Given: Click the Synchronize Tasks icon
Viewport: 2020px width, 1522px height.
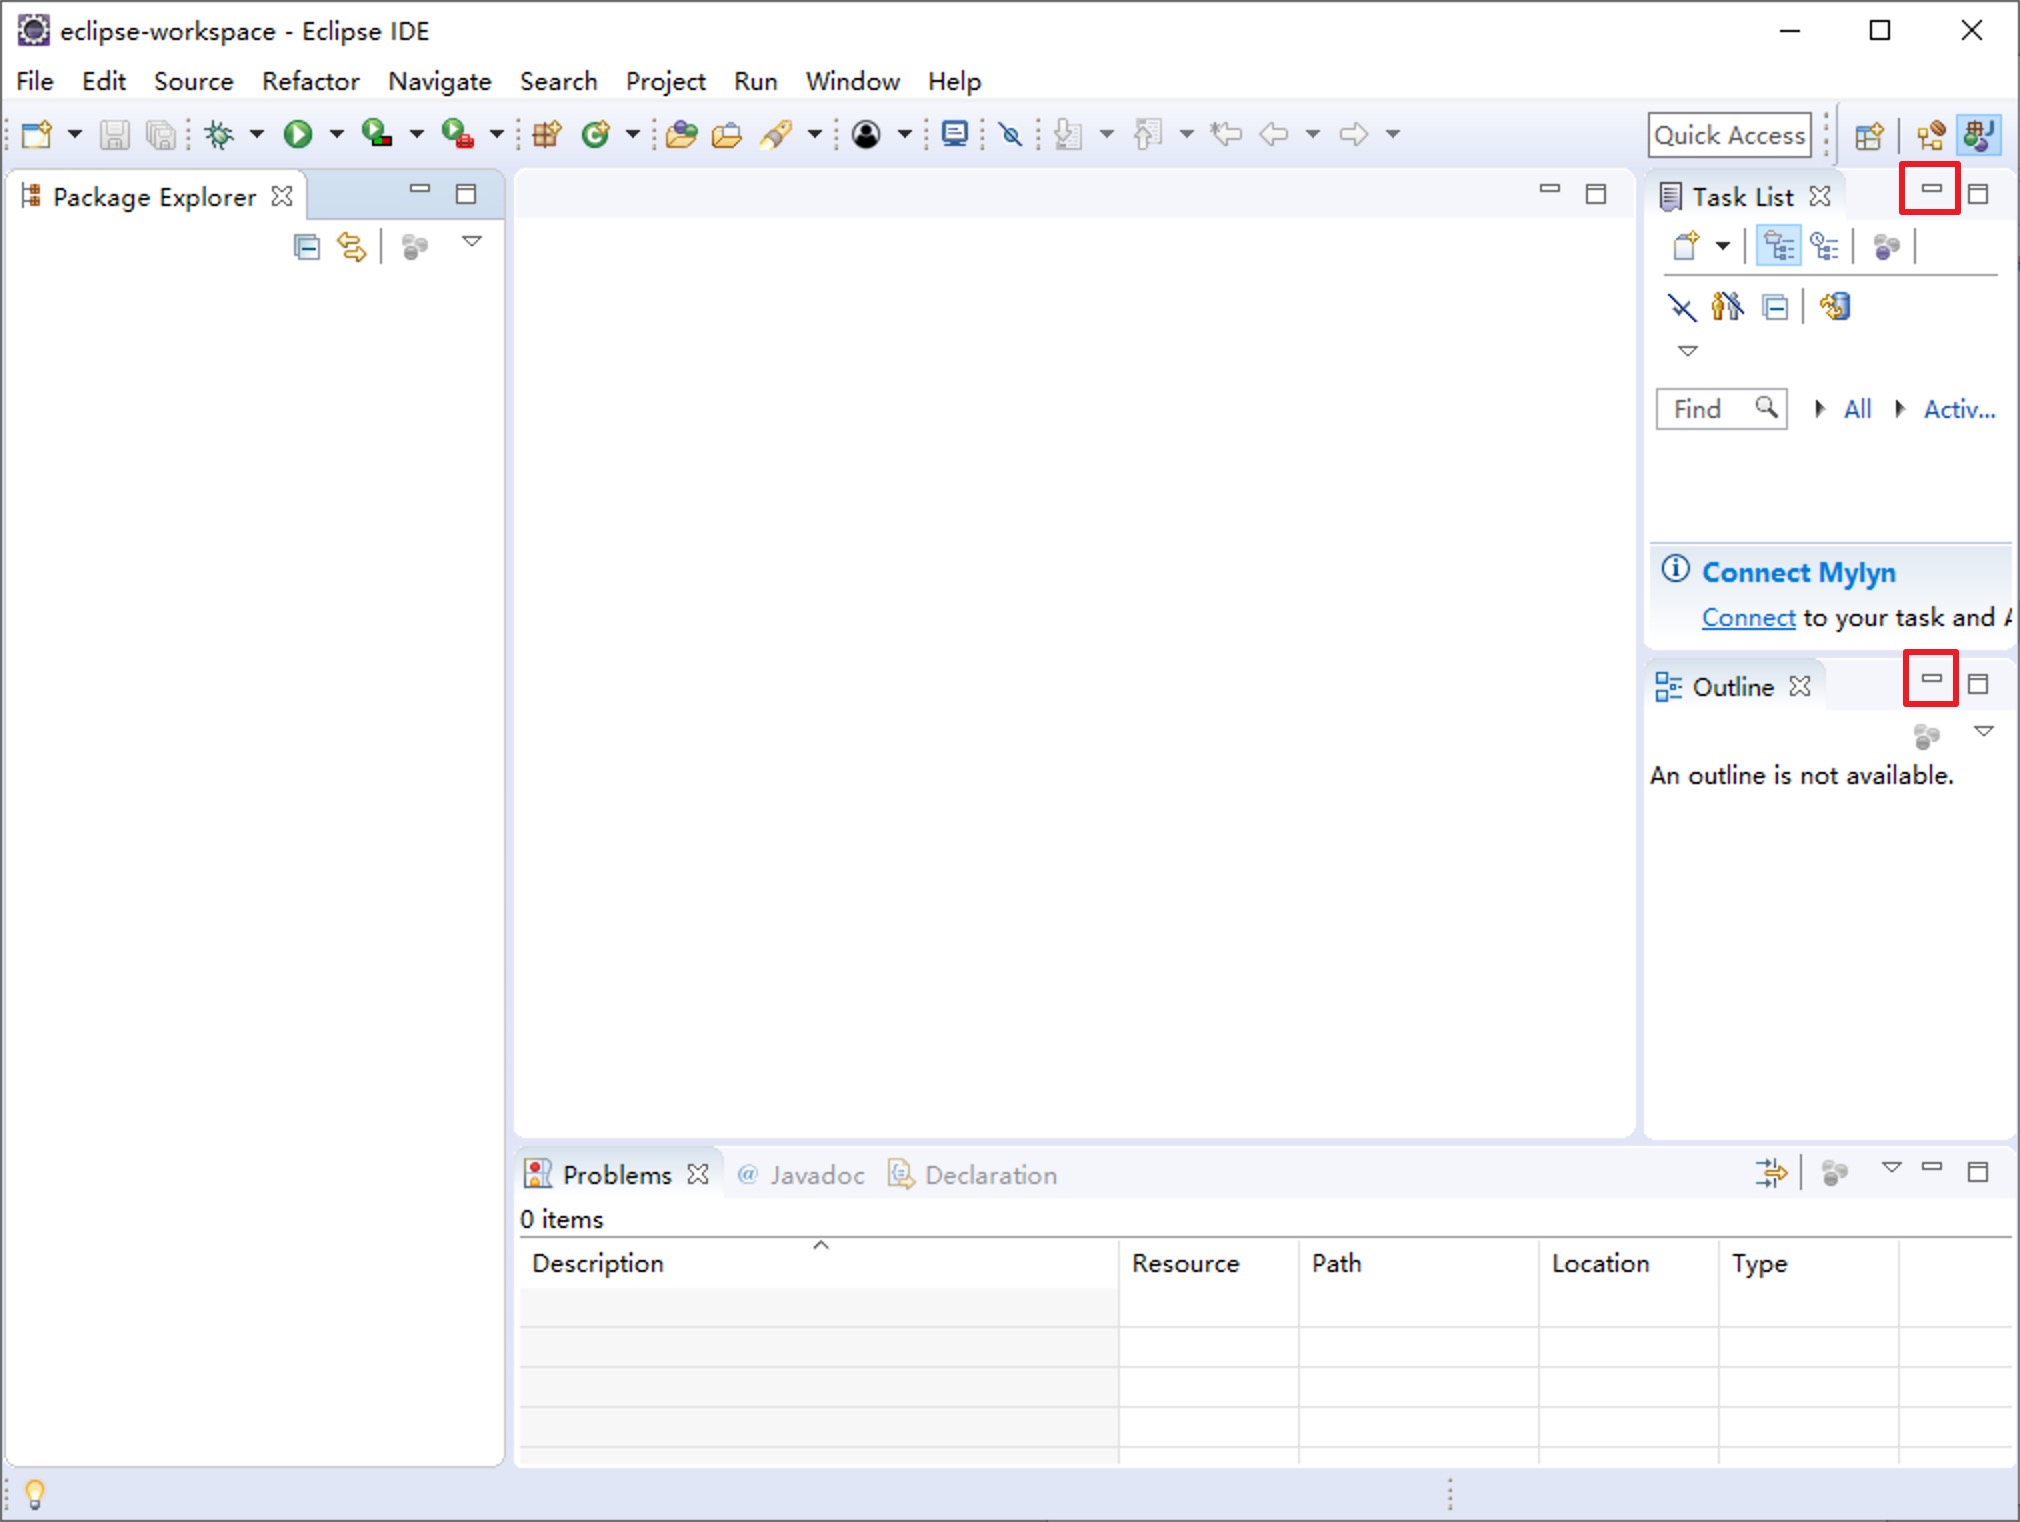Looking at the screenshot, I should [1835, 307].
